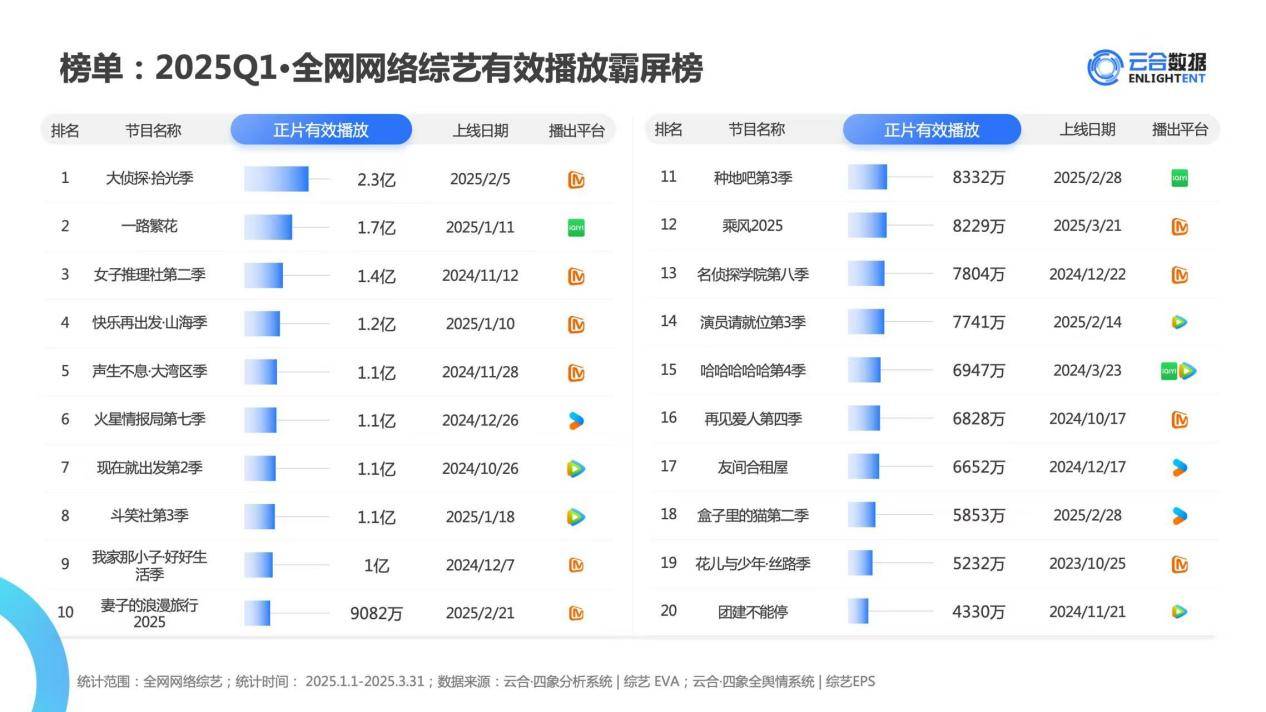Viewport: 1266px width, 712px height.
Task: Click the platform icon for 花儿与少年·丝路季
Action: [x=1180, y=565]
